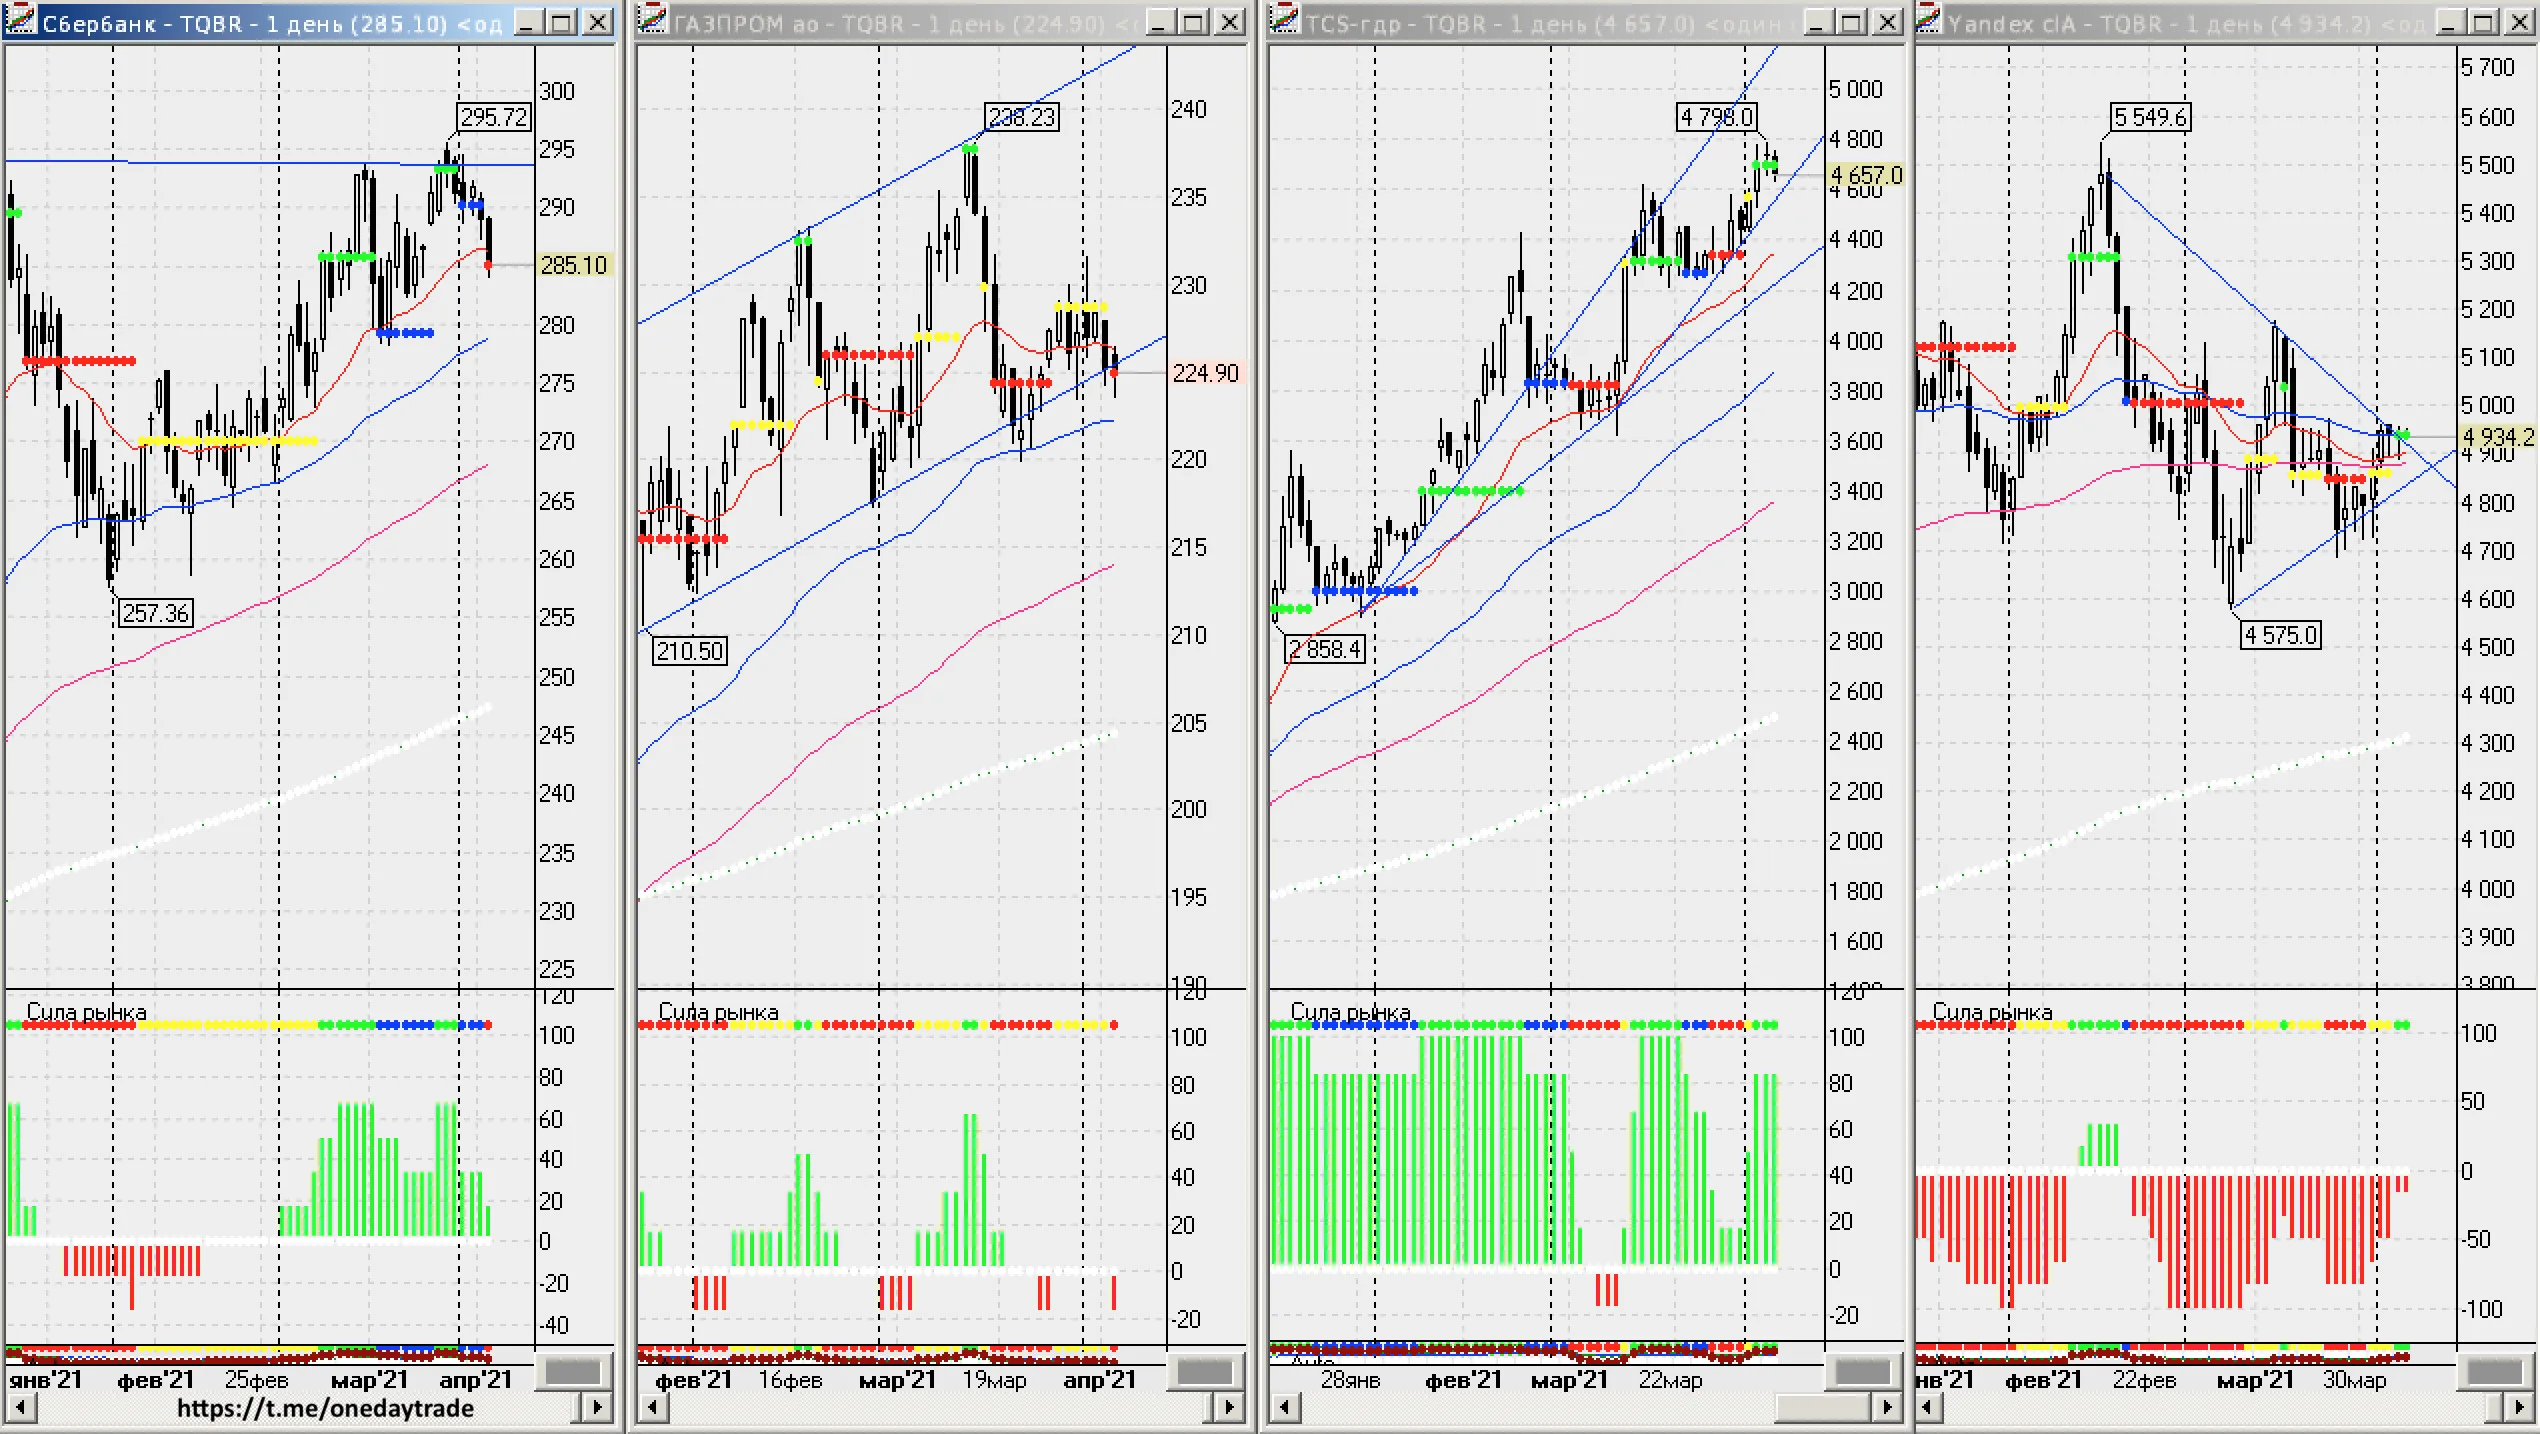The height and width of the screenshot is (1434, 2540).
Task: Click the 295.72 high label on Сбербанк
Action: pos(493,117)
